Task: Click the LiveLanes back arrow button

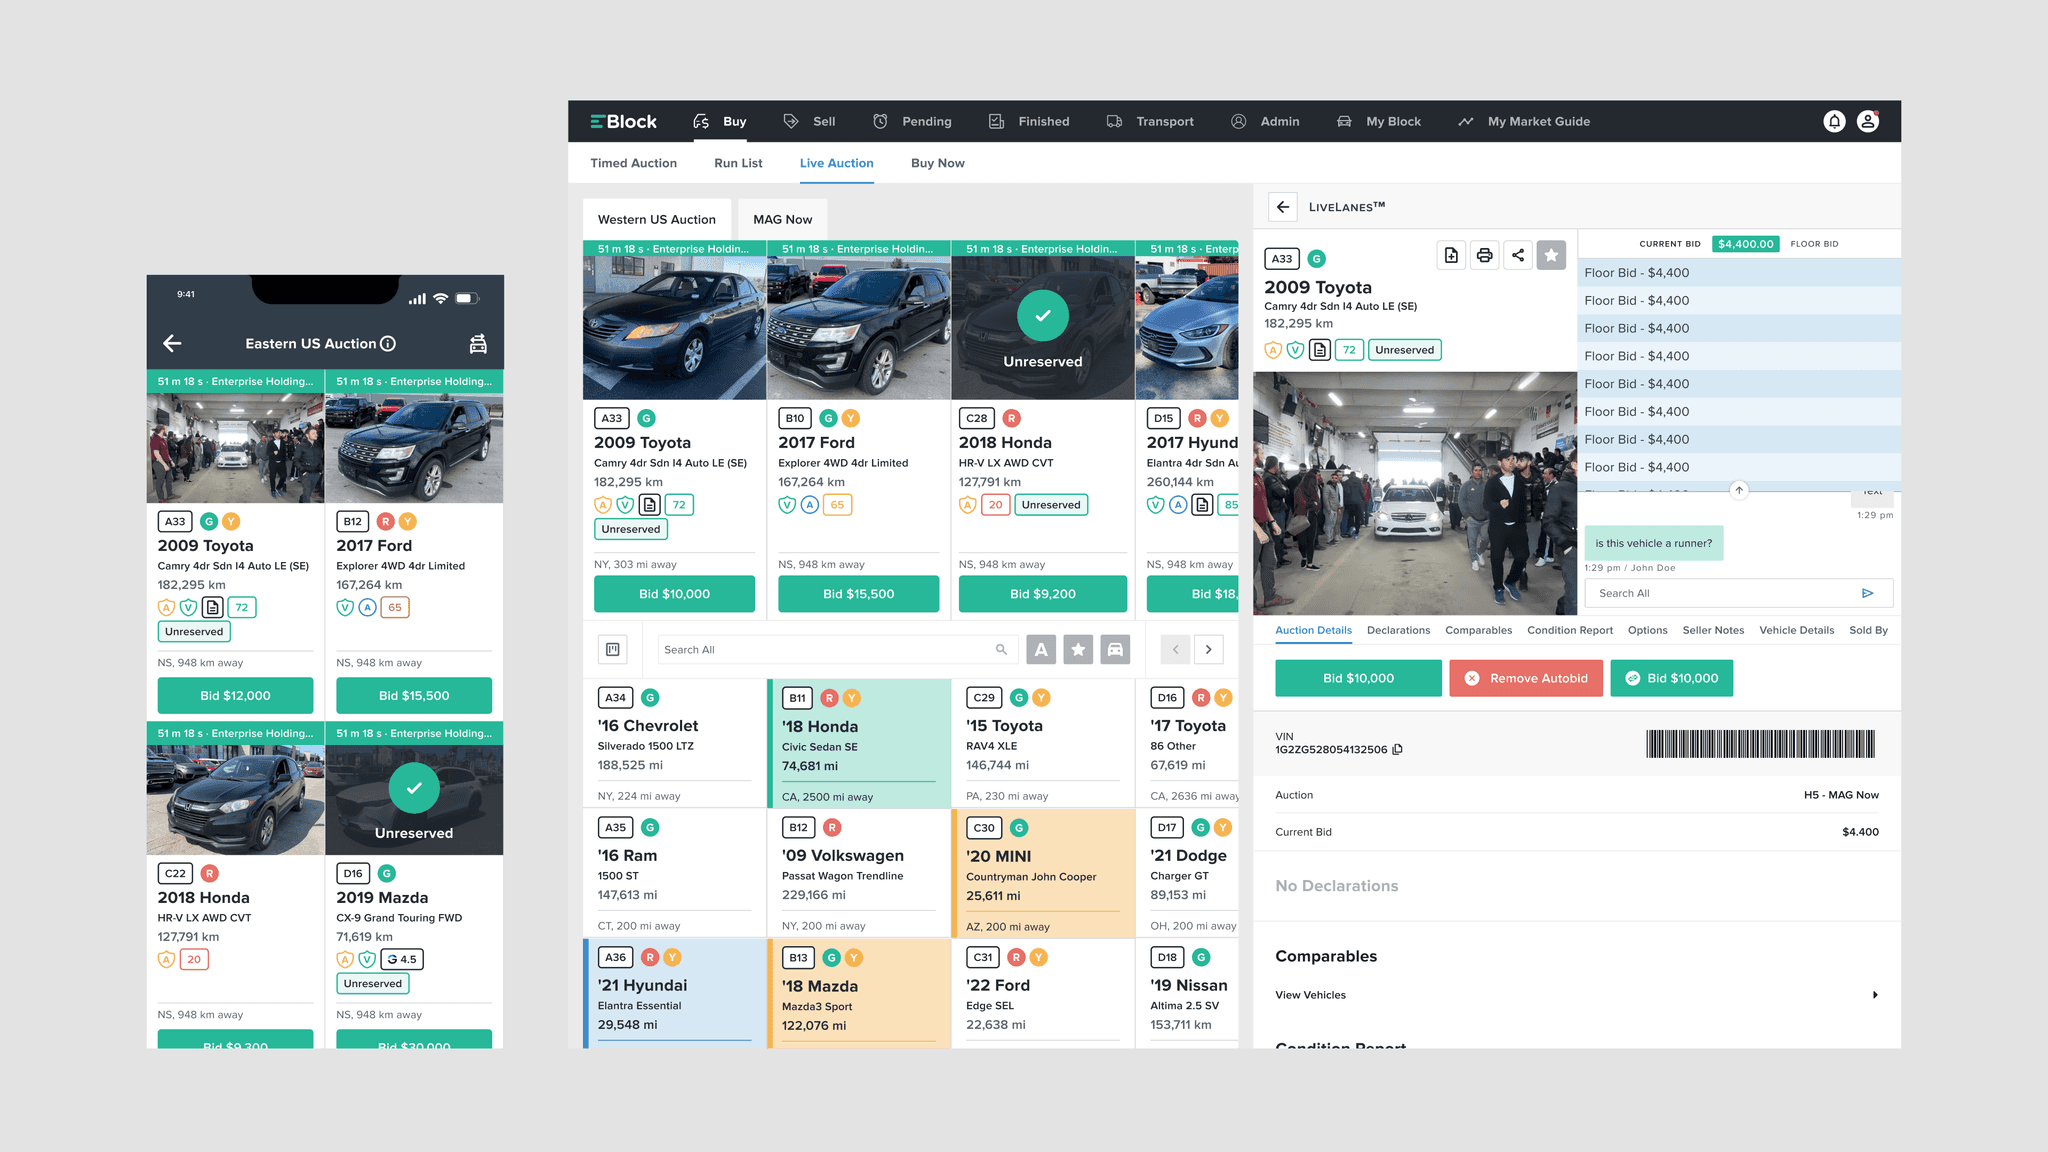Action: (1283, 207)
